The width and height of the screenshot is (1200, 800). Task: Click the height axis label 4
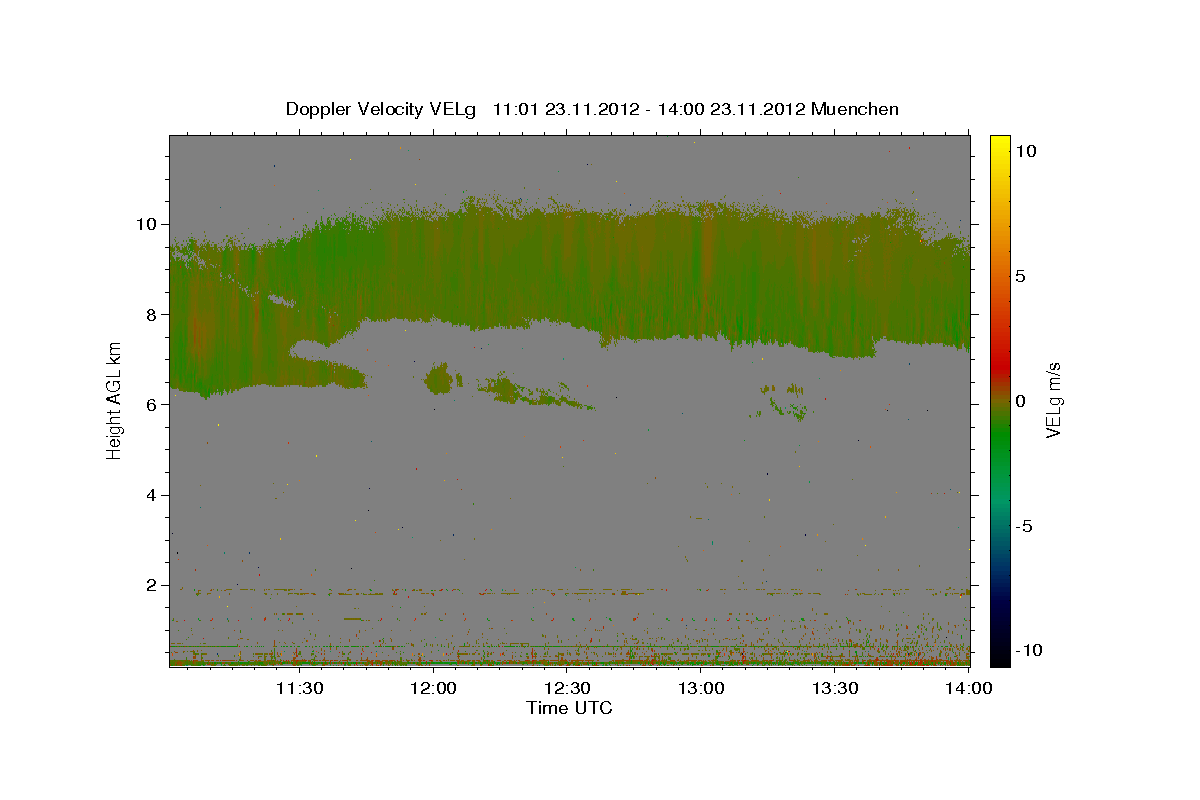tap(154, 495)
